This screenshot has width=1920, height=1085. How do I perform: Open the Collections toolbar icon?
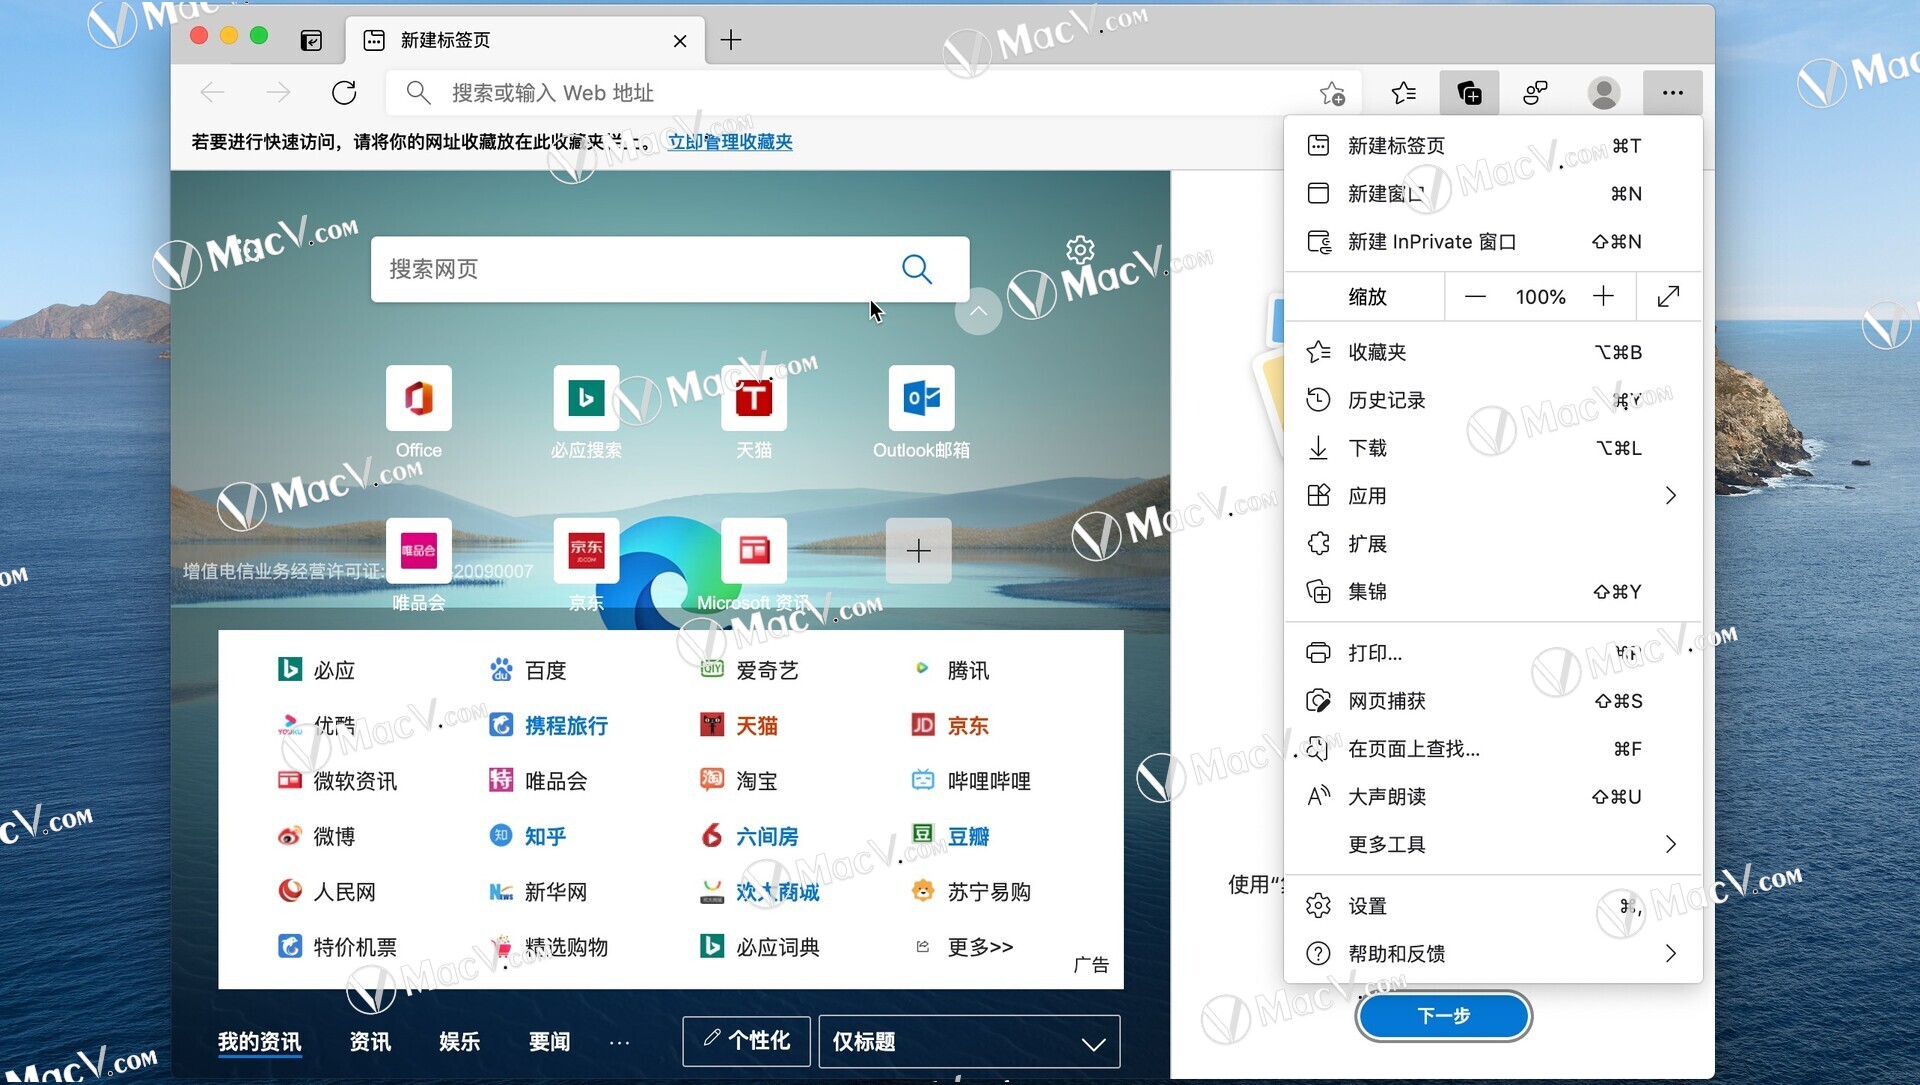1469,93
